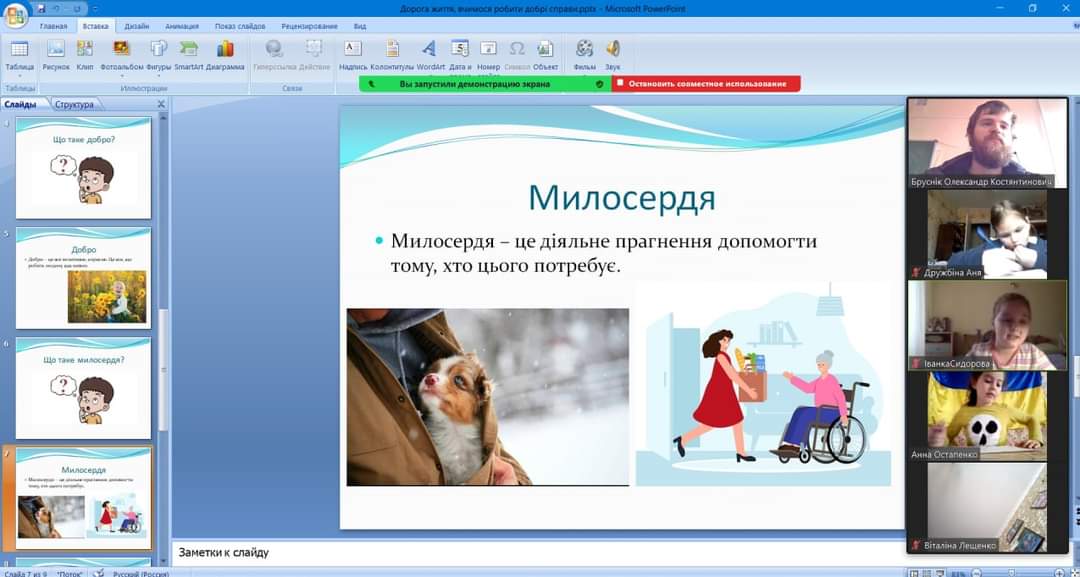This screenshot has height=577, width=1080.
Task: Click muted mic icon beside ІванкаСидорова
Action: 916,364
